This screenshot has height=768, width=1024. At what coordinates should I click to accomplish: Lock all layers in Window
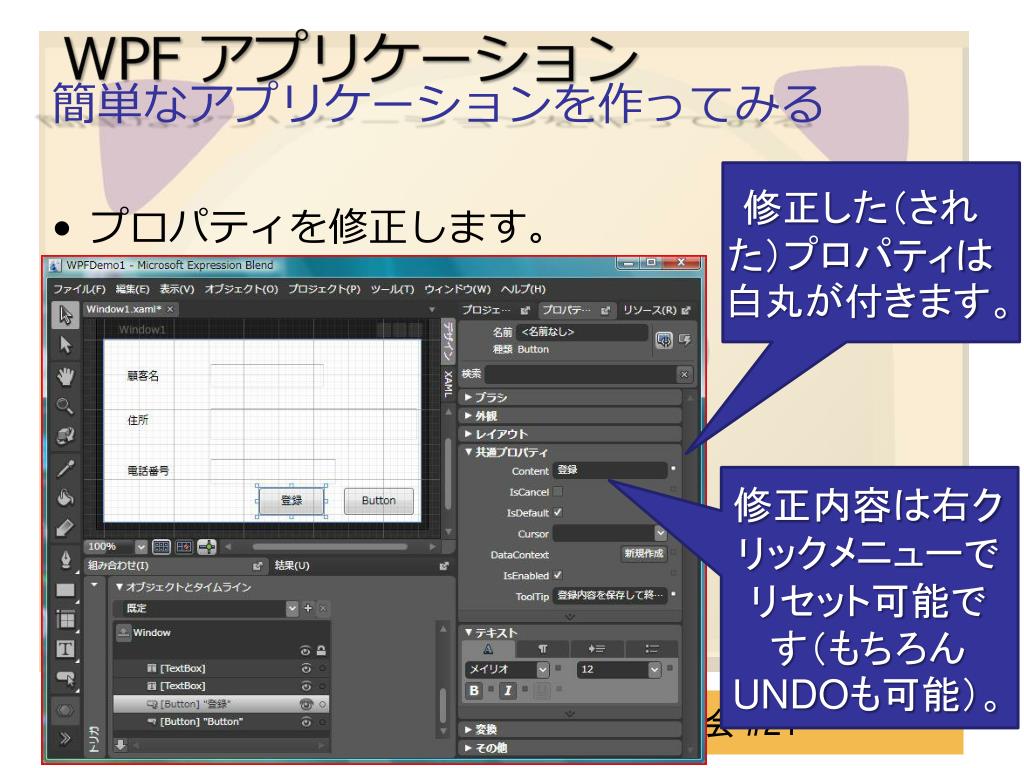(x=321, y=650)
